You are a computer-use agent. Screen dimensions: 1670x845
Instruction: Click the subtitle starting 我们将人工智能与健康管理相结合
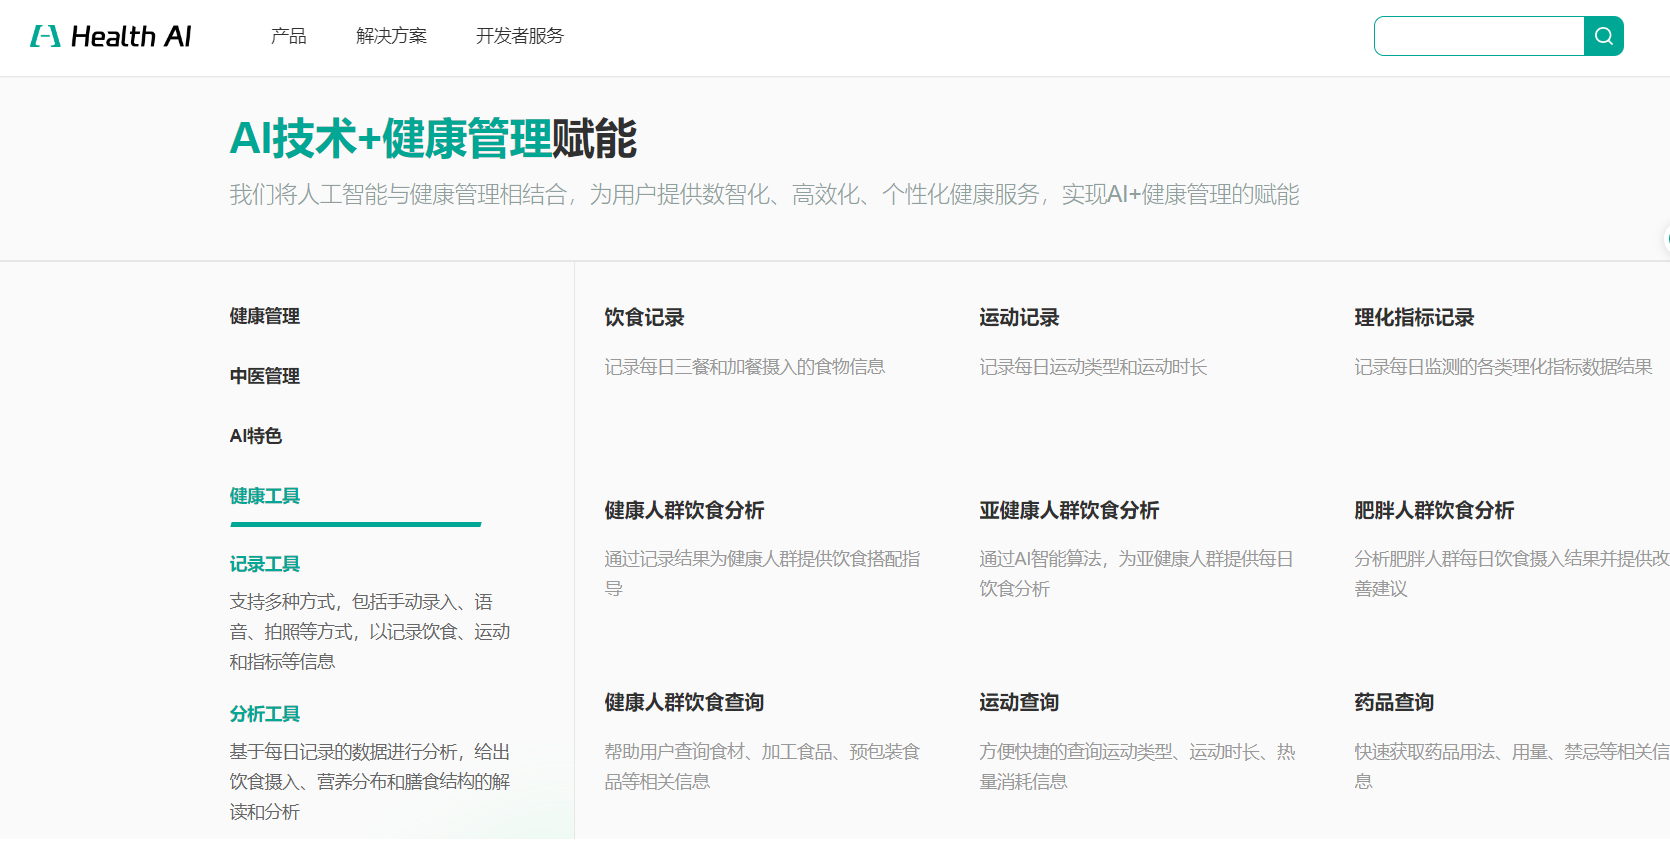pos(764,194)
